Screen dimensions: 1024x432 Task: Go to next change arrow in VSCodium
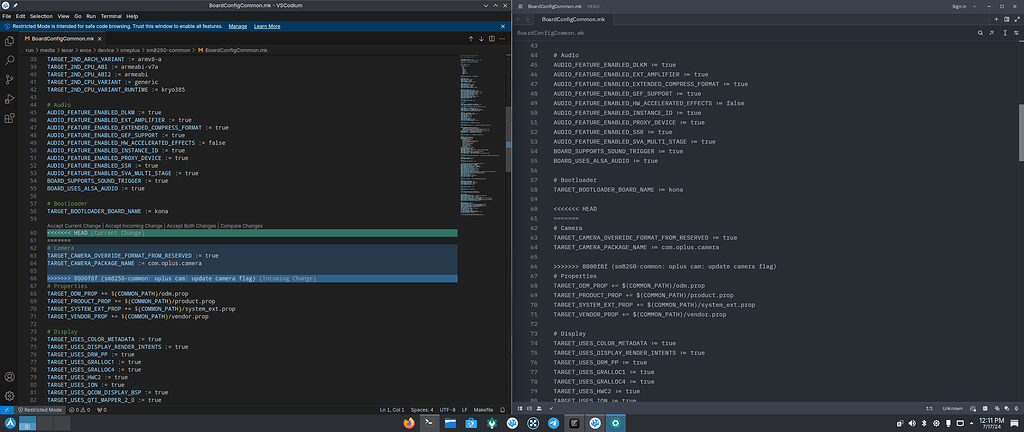click(481, 39)
